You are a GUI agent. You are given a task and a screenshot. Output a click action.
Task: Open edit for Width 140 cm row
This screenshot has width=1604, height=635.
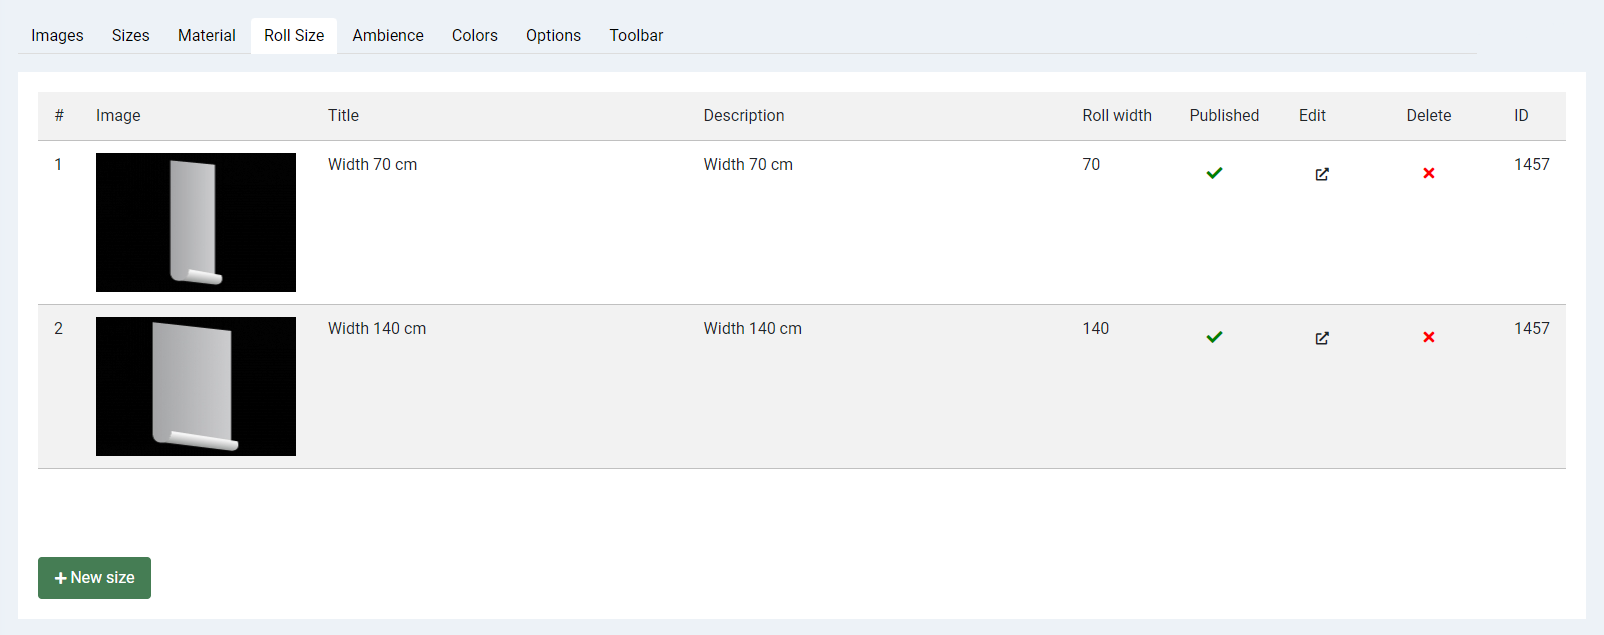click(1321, 338)
